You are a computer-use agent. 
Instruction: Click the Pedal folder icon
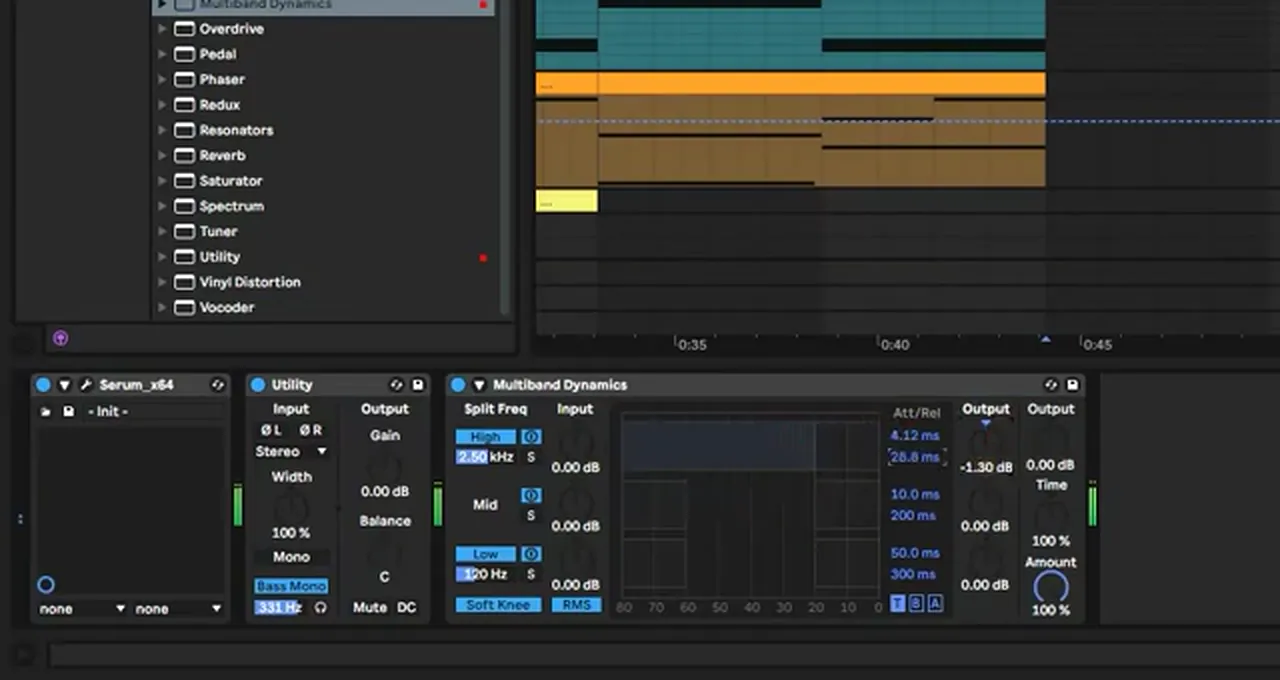[184, 54]
